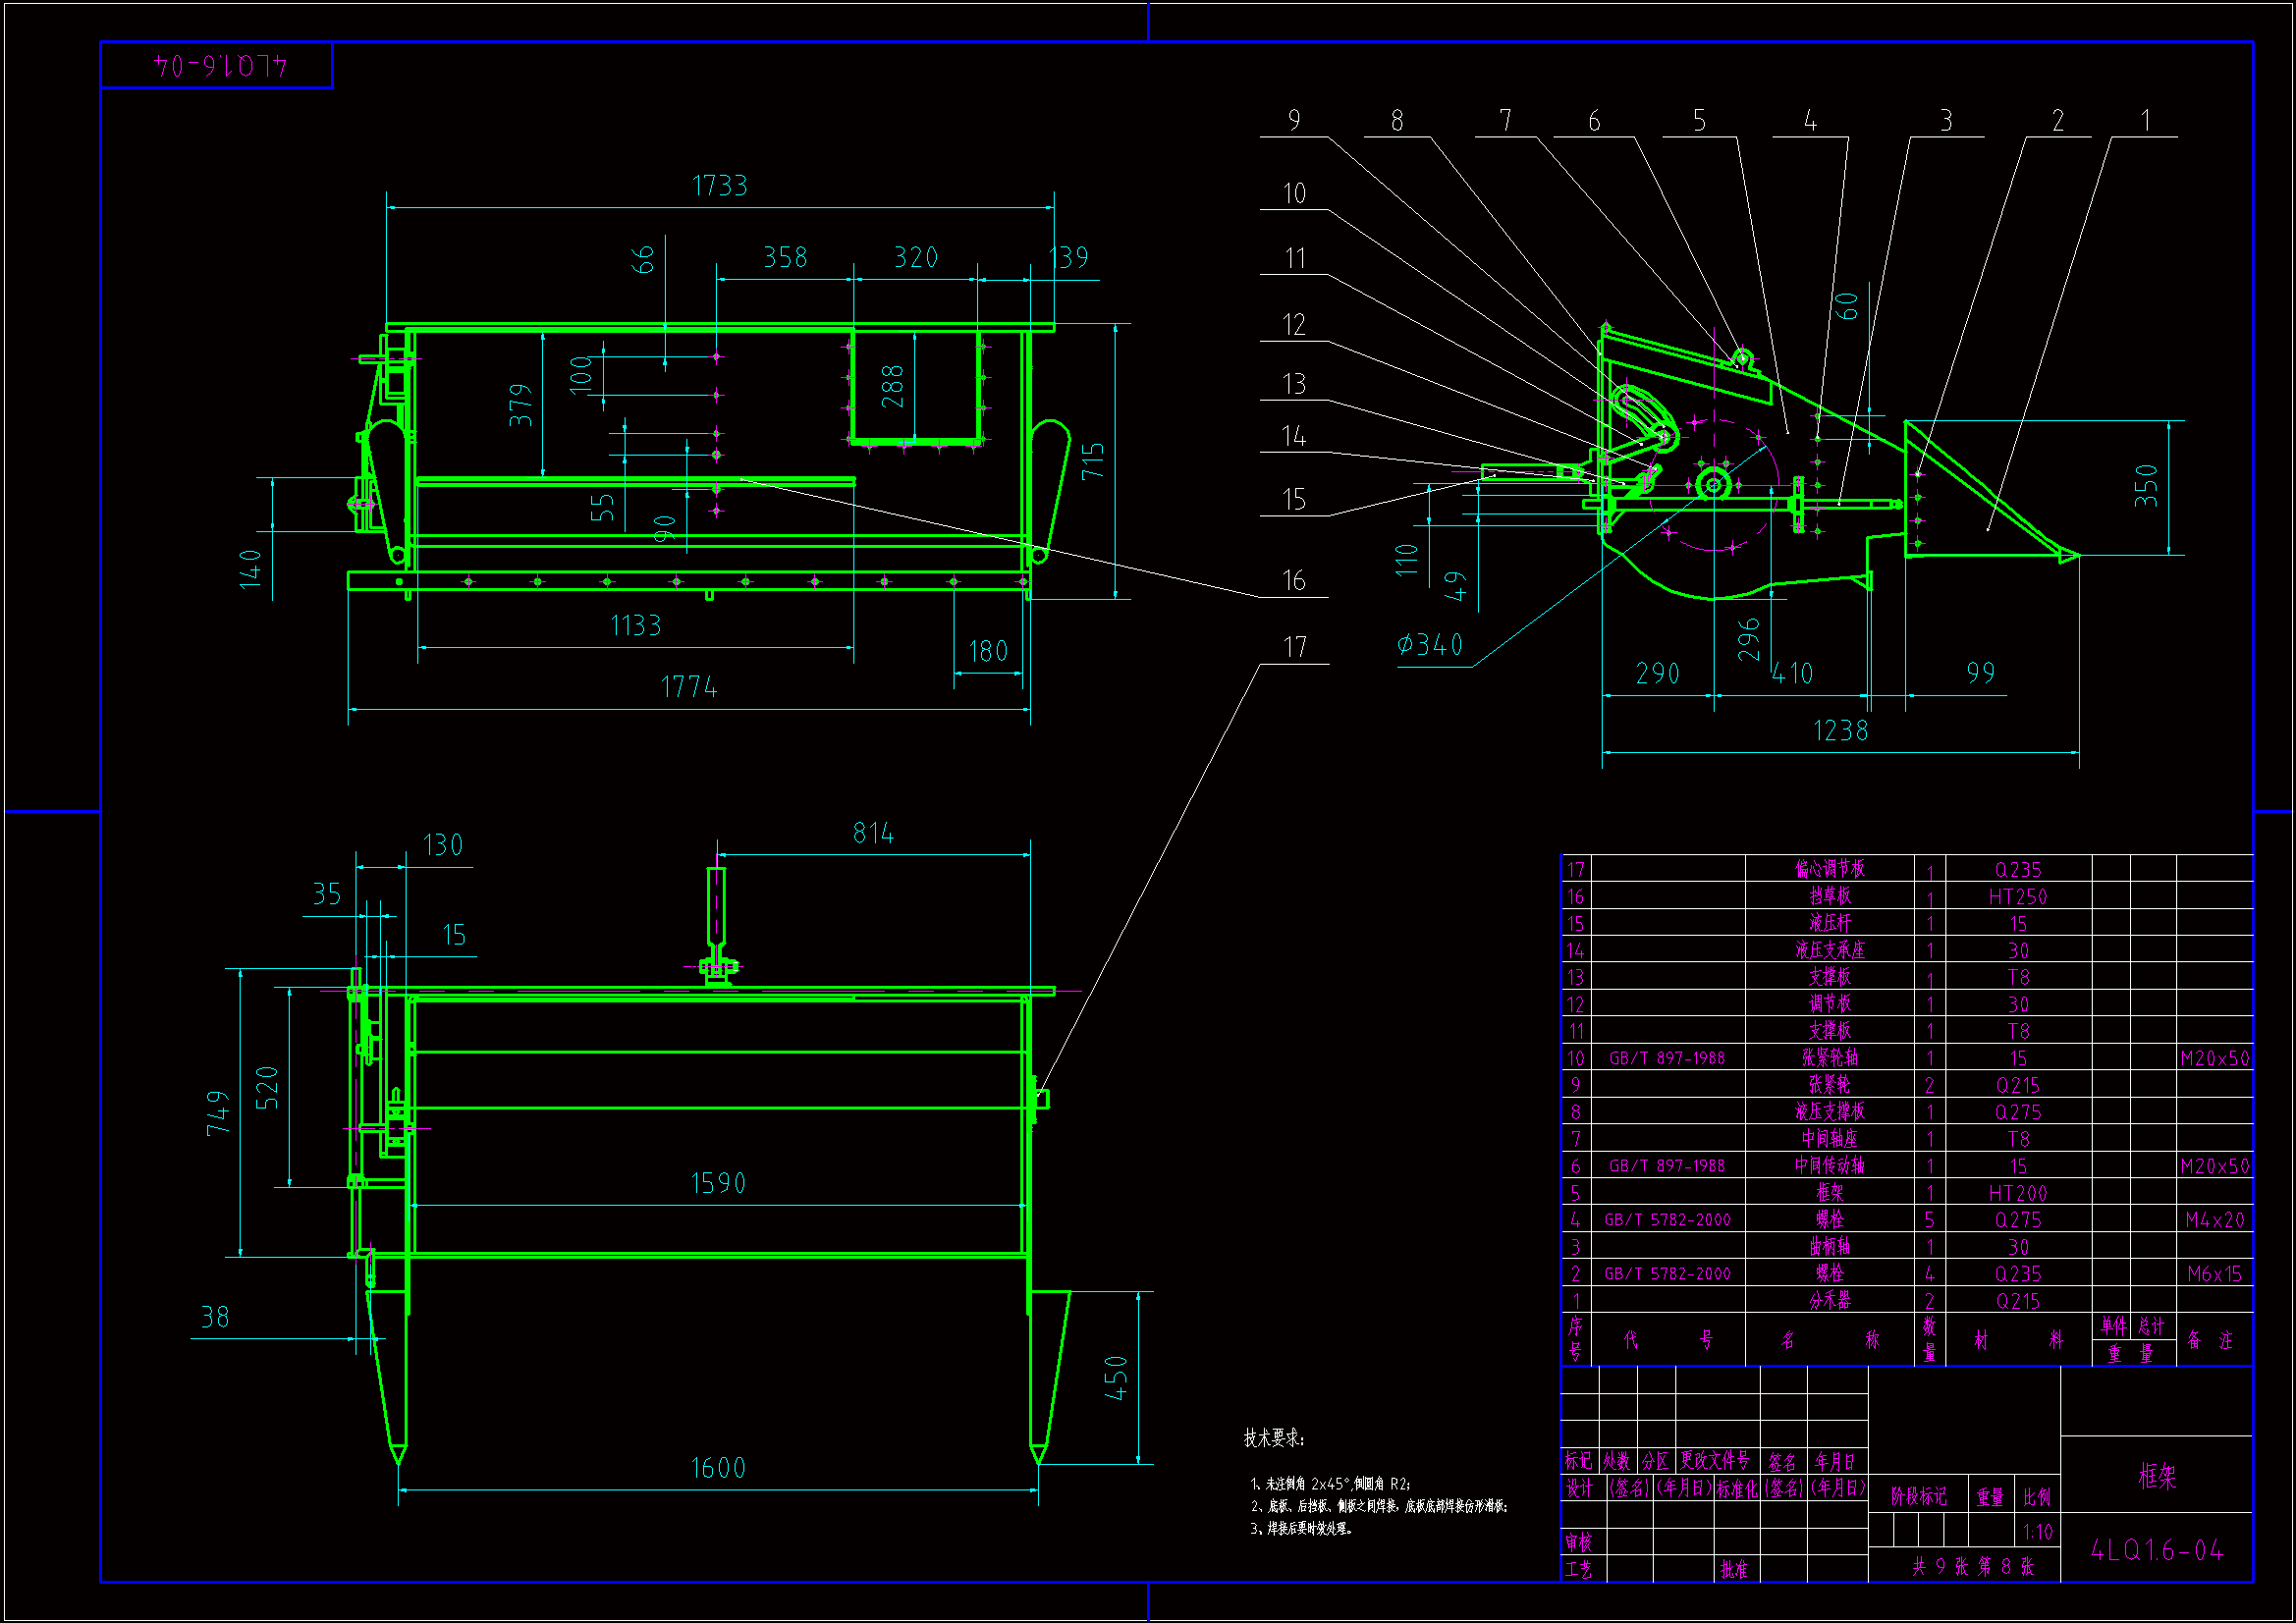The height and width of the screenshot is (1623, 2296).
Task: Select the 框架 title block name
Action: click(x=2156, y=1477)
